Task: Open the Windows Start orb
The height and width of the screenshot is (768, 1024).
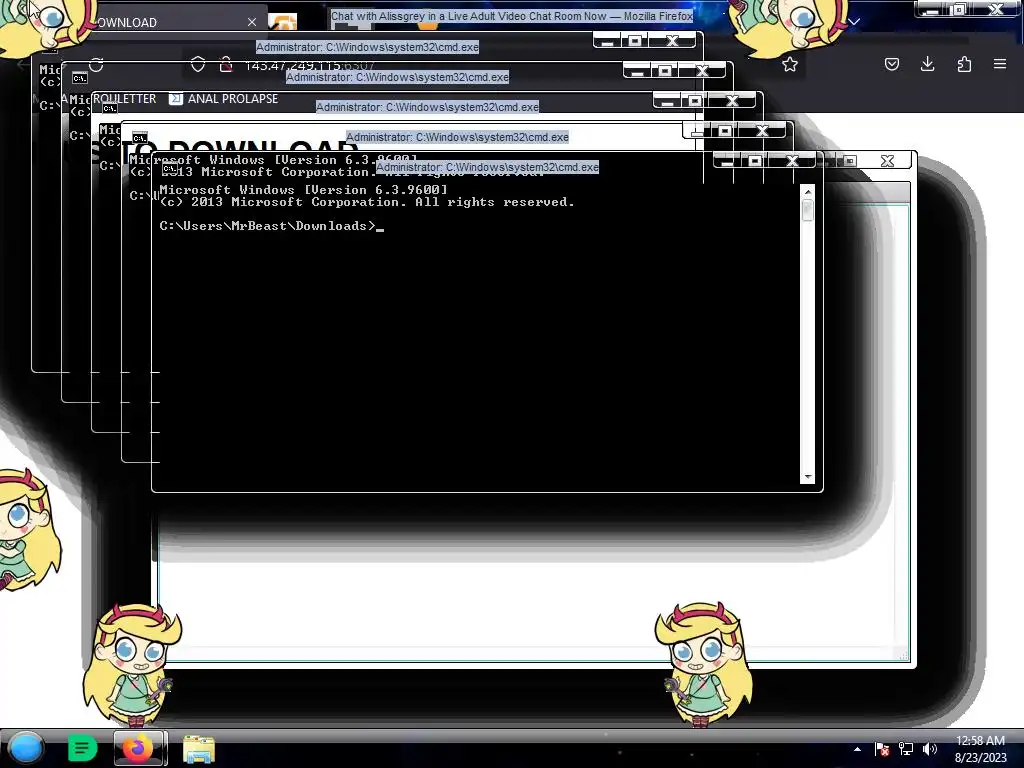Action: [x=26, y=748]
